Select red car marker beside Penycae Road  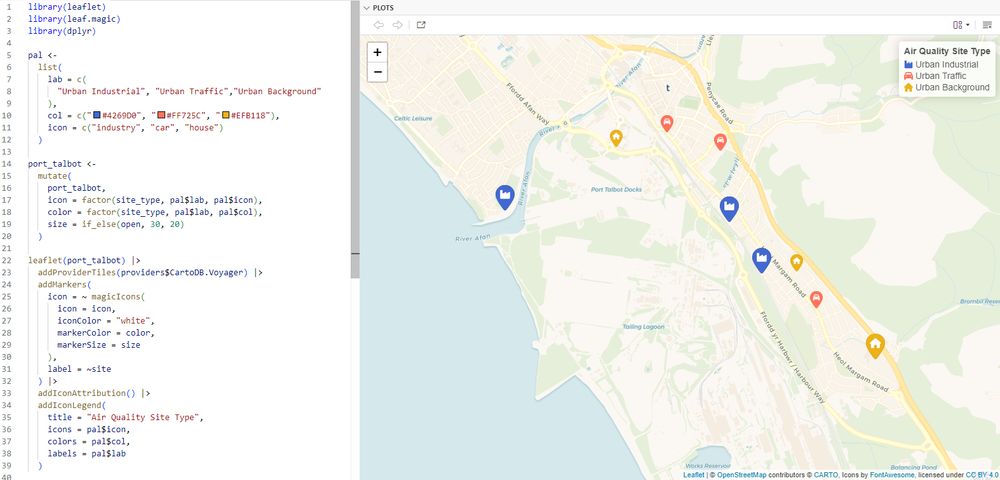(x=720, y=142)
